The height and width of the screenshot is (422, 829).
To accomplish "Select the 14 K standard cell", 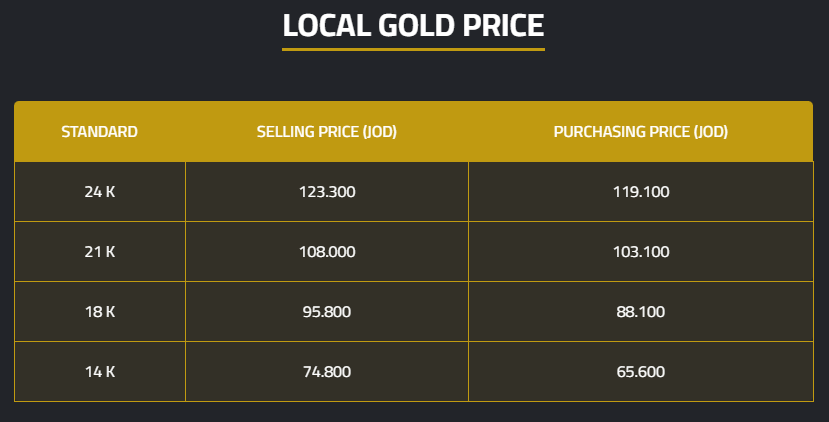I will click(x=99, y=372).
